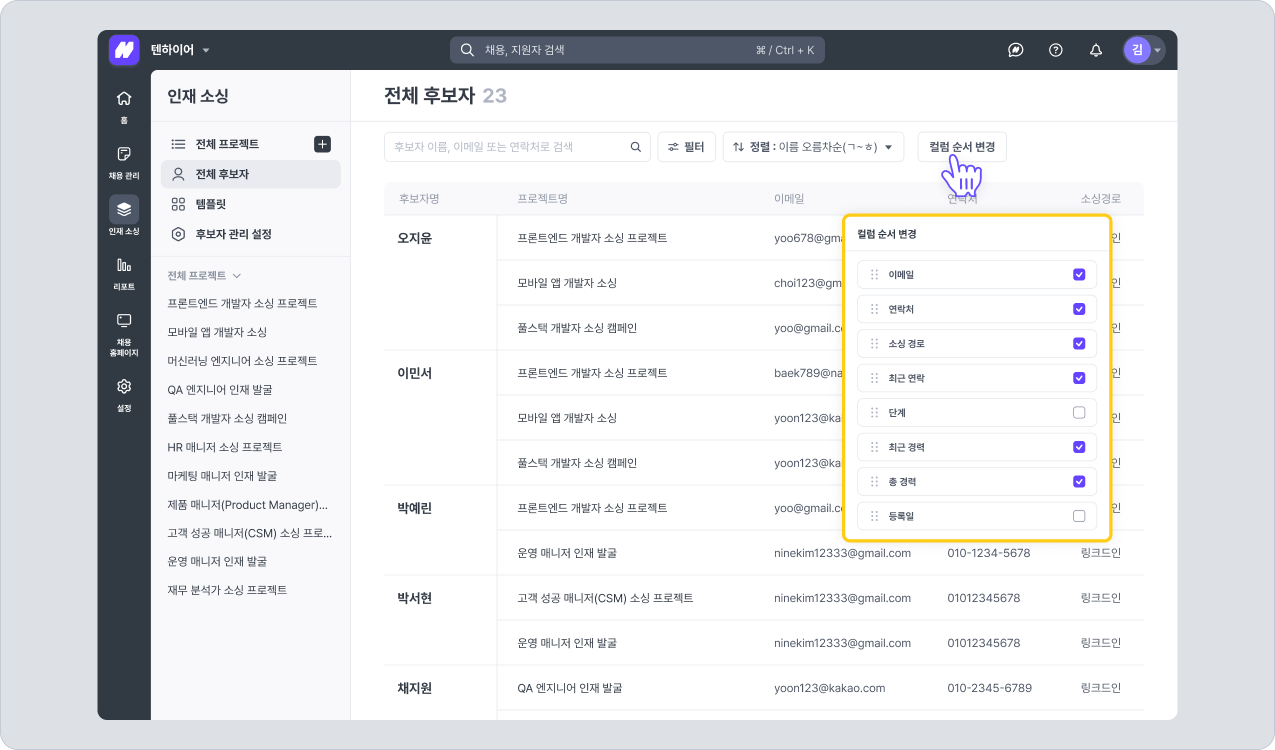Image resolution: width=1275 pixels, height=750 pixels.
Task: Open 머신러닝 엔지니어 소싱 프로젝트 in sidebar
Action: [x=243, y=360]
